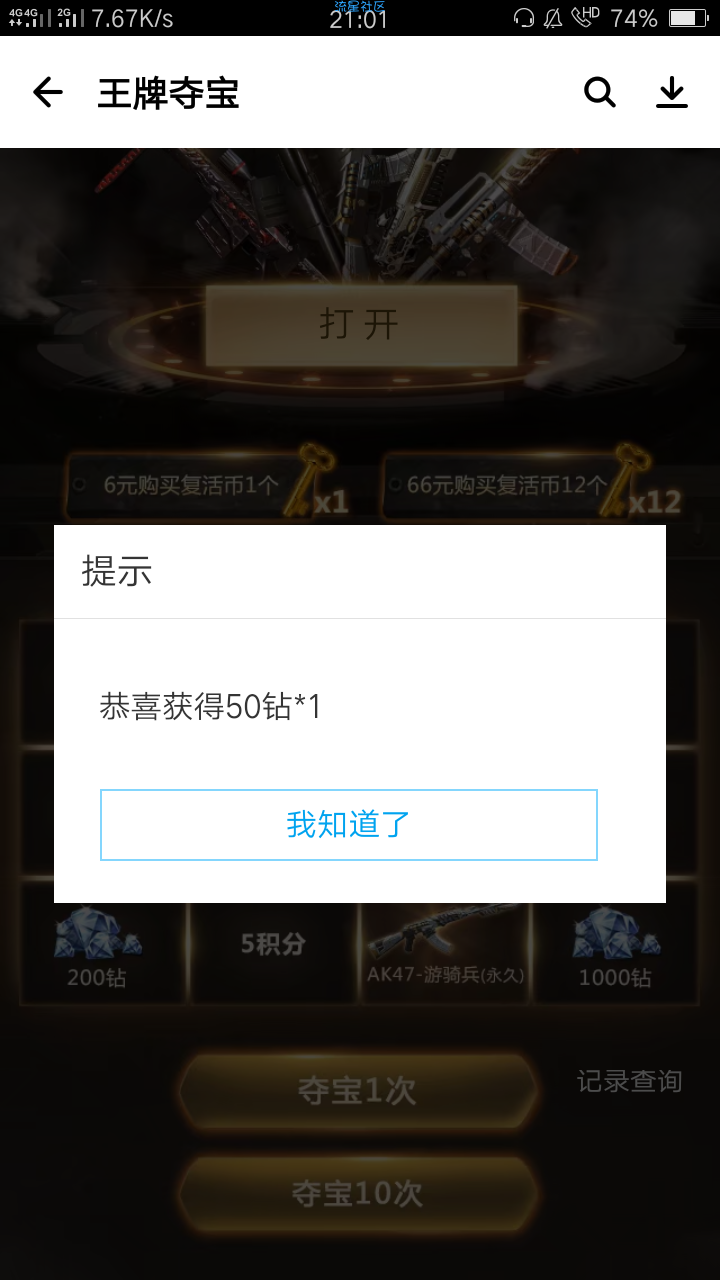The width and height of the screenshot is (720, 1280).
Task: Tap the battery icon in status bar
Action: (x=688, y=18)
